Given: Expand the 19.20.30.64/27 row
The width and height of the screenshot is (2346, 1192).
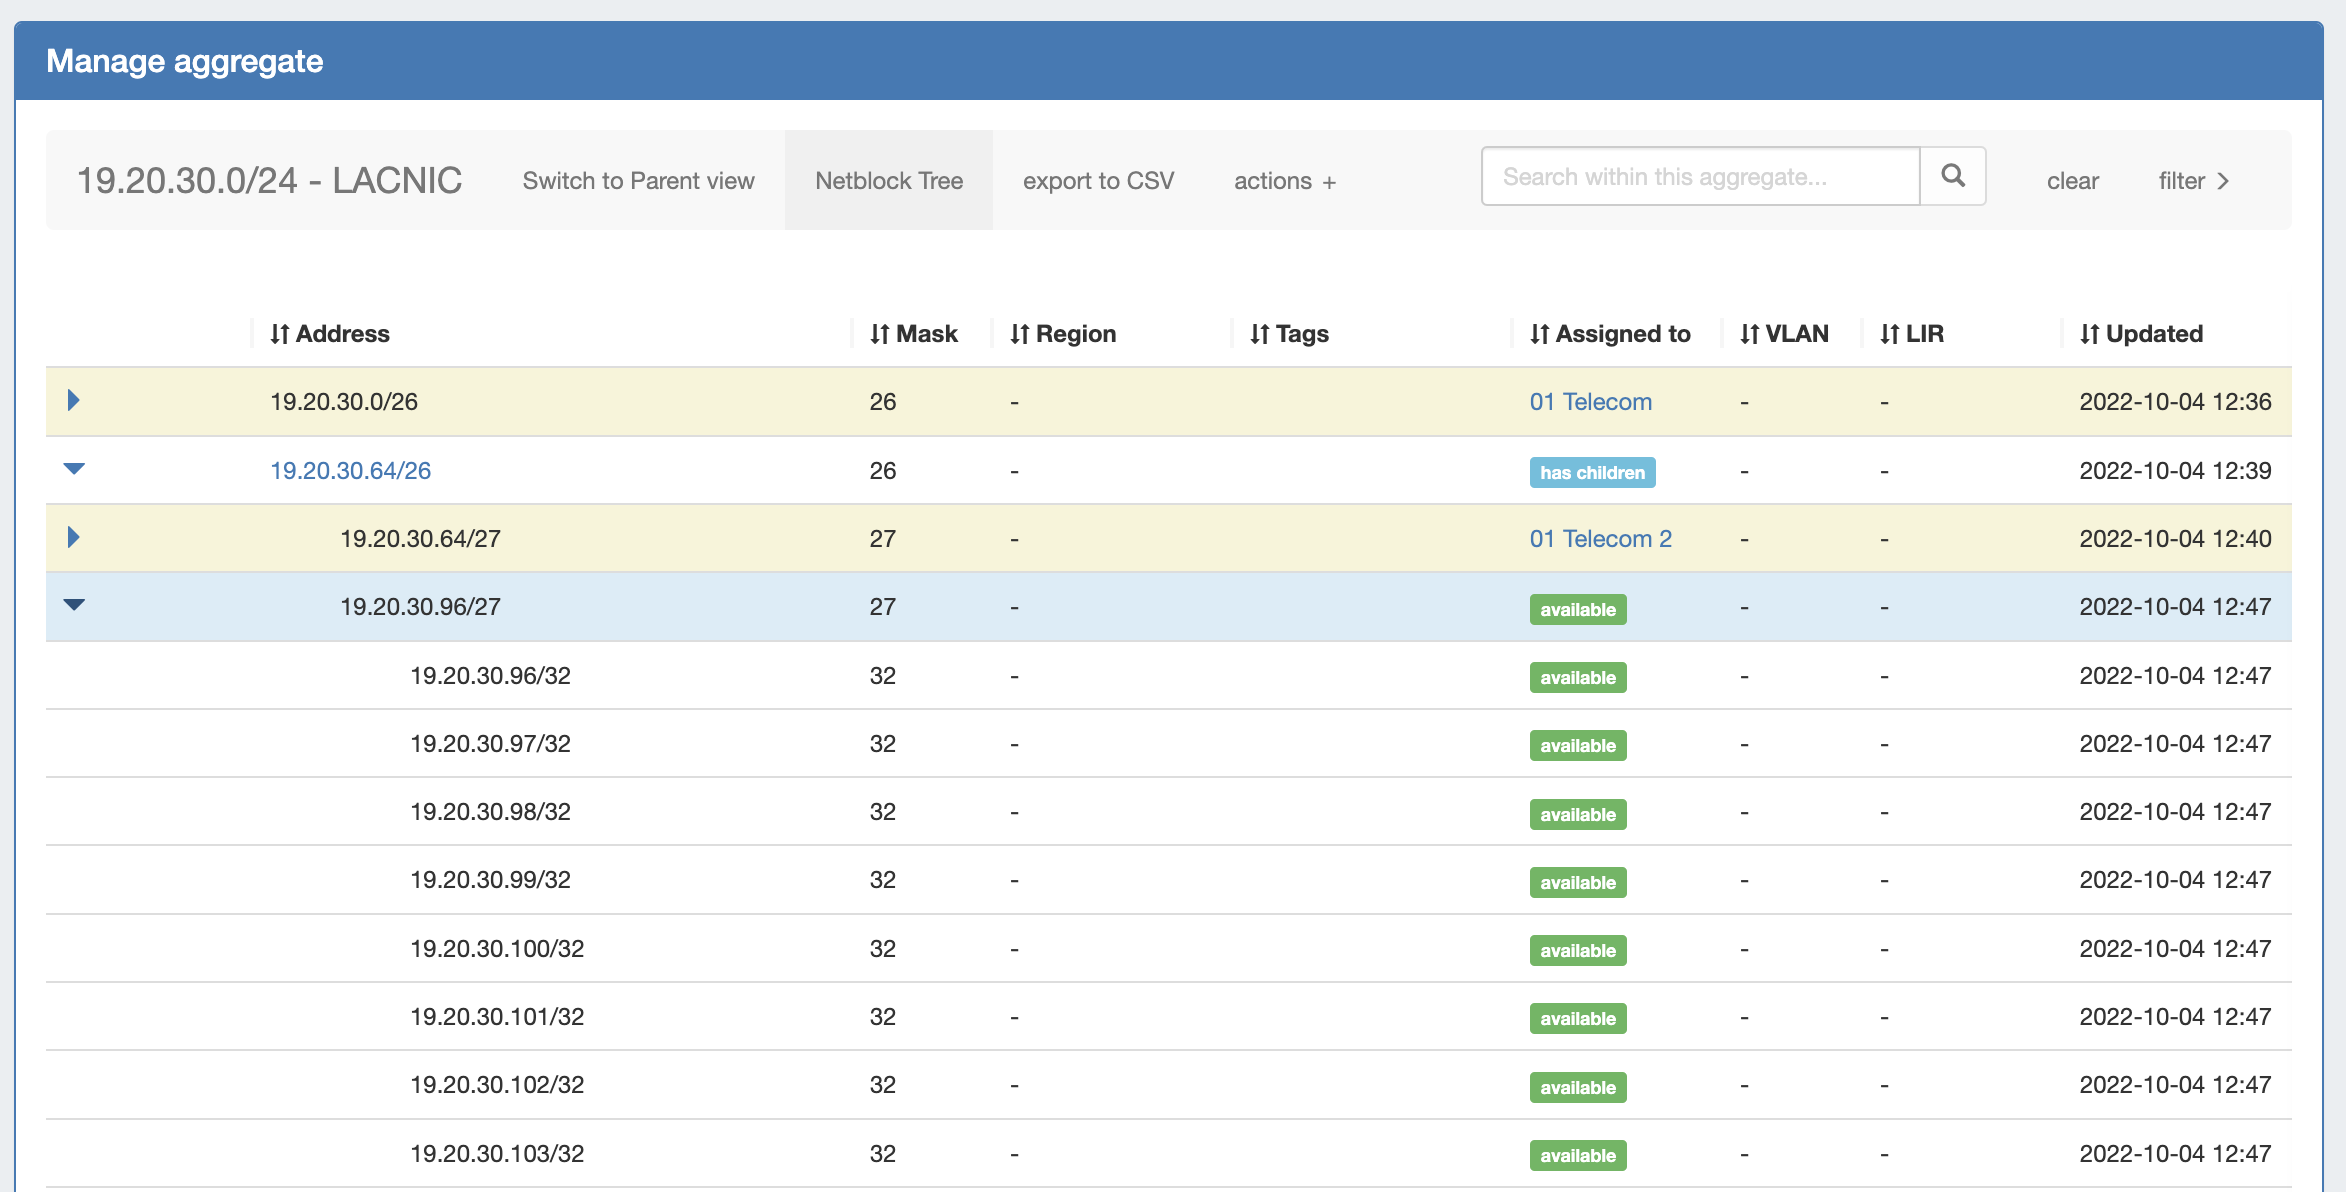Looking at the screenshot, I should click(73, 538).
